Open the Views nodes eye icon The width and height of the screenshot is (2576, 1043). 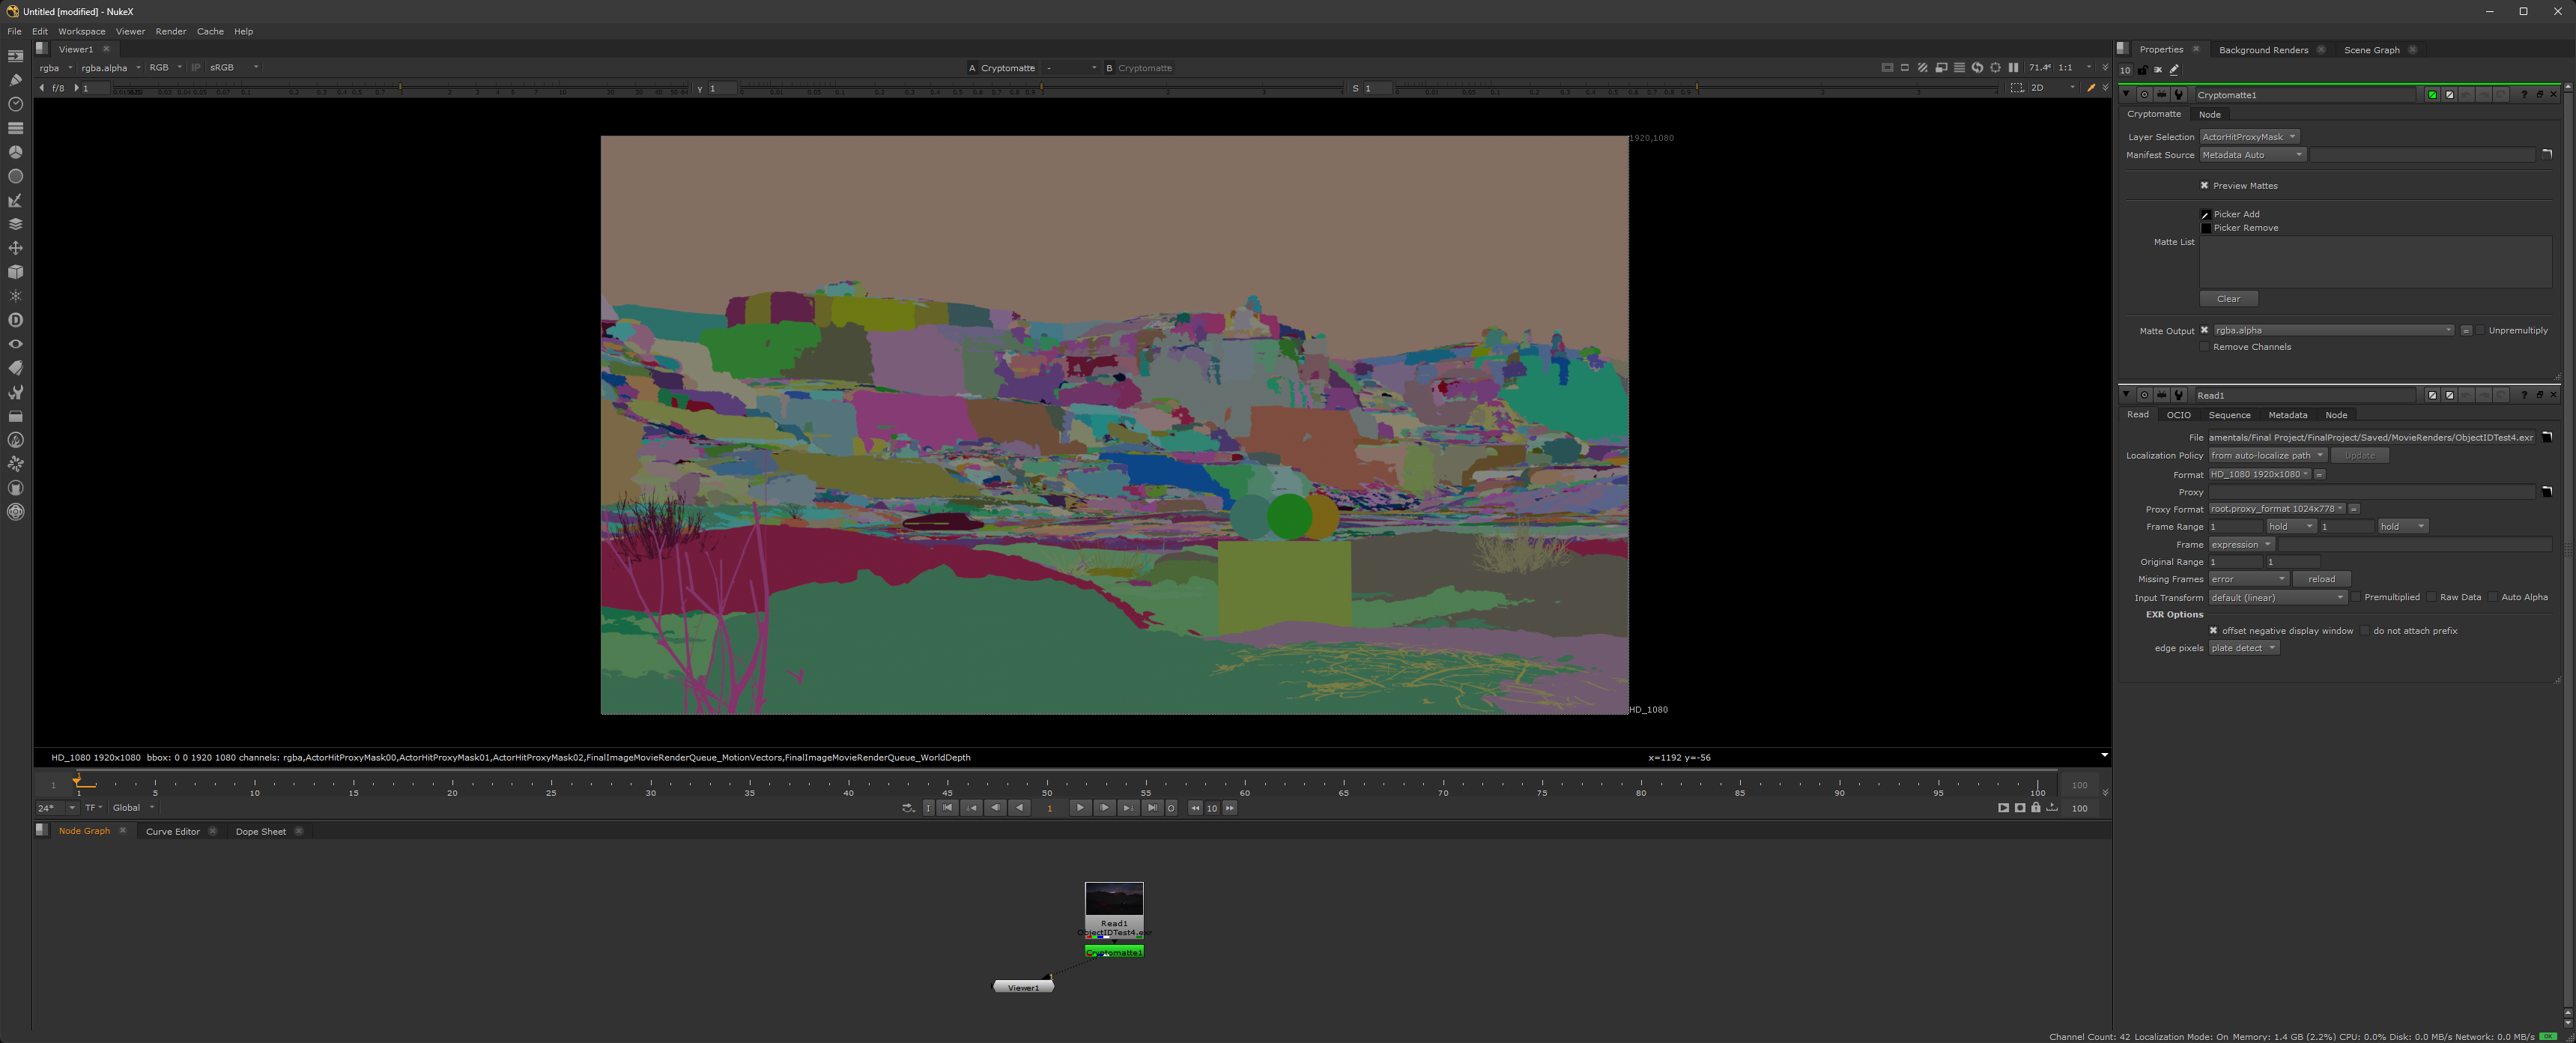click(15, 344)
